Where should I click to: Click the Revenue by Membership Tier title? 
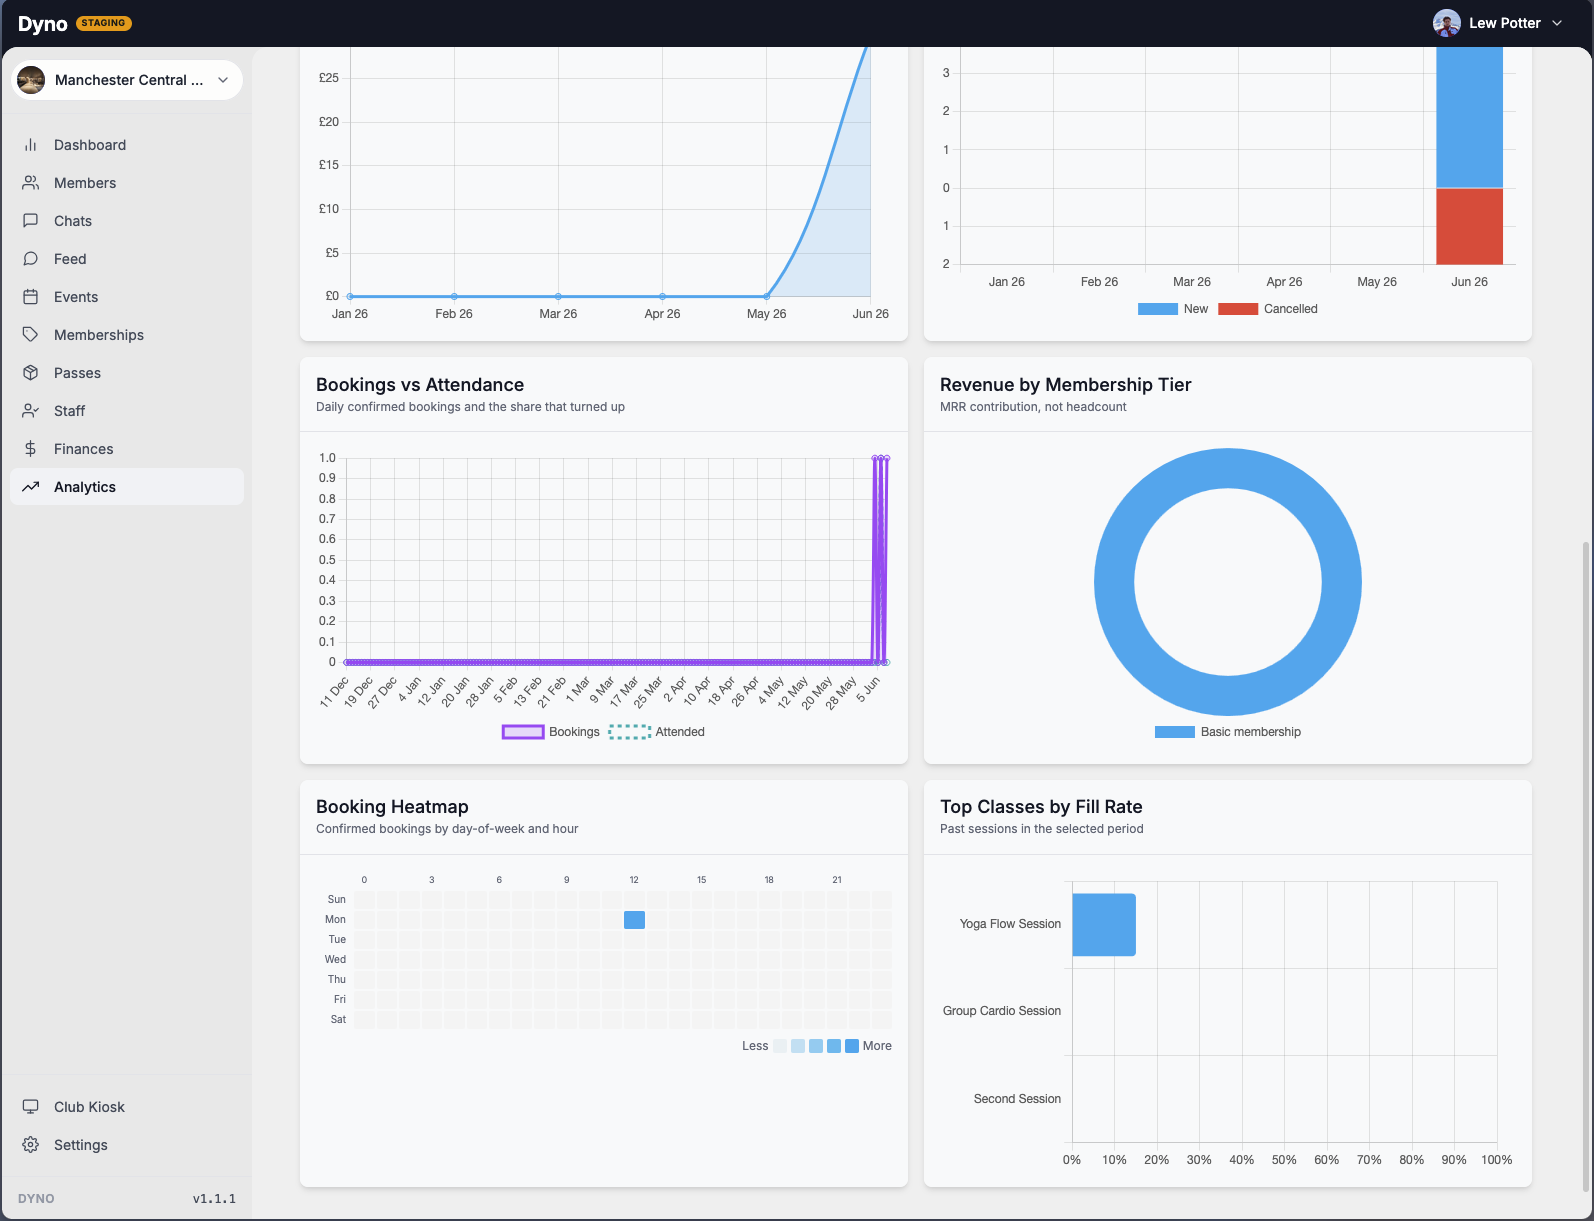(1066, 385)
